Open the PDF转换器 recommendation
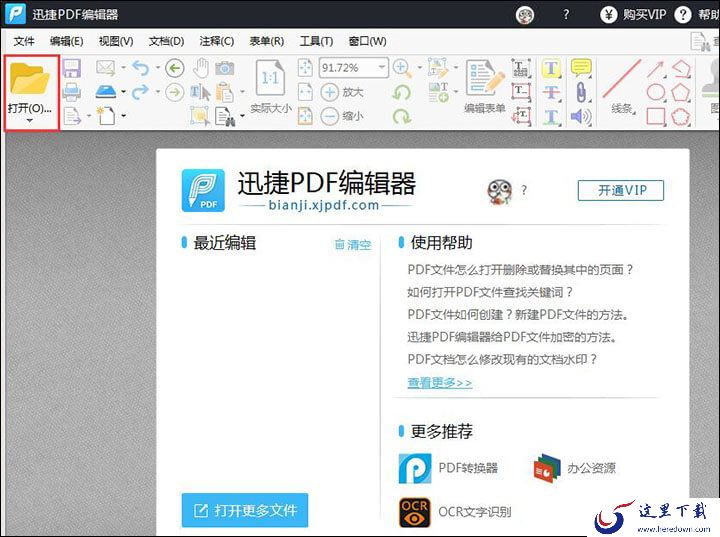Screen dimensions: 720x537 448,468
